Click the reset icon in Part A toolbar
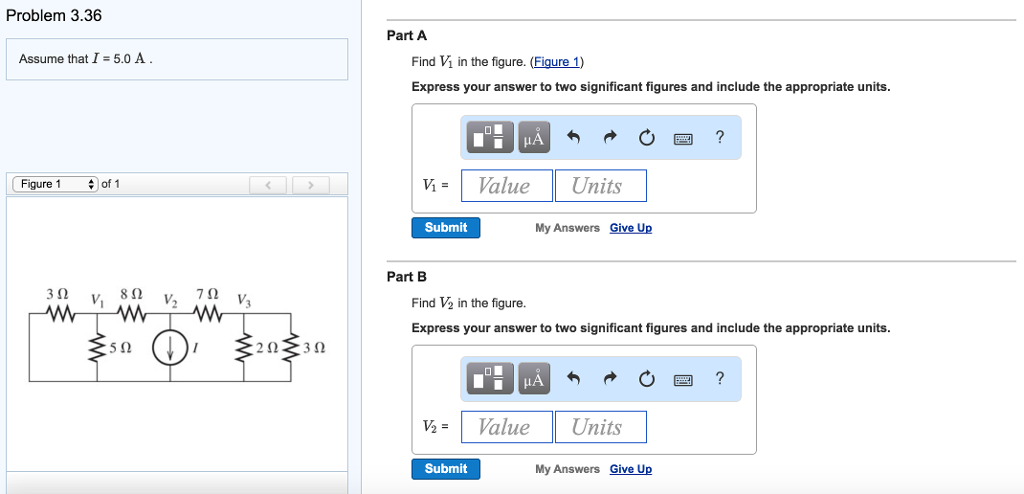This screenshot has height=494, width=1024. click(x=647, y=137)
